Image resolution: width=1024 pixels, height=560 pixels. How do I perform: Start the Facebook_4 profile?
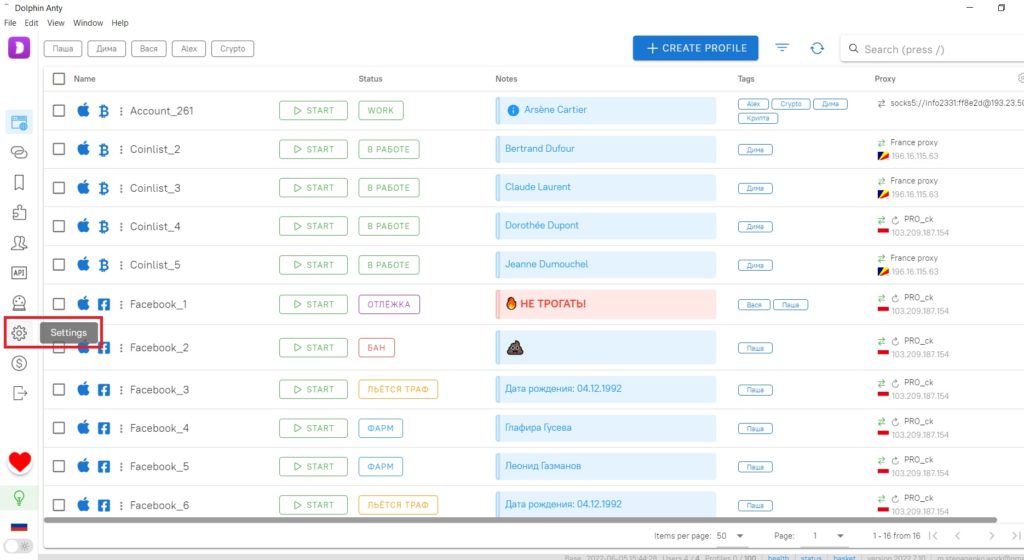[x=313, y=428]
